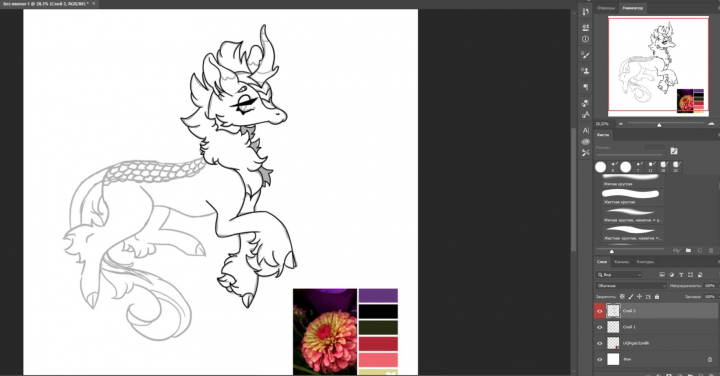Screen dimensions: 720x376
Task: Open the blend mode dropdown
Action: click(x=631, y=286)
